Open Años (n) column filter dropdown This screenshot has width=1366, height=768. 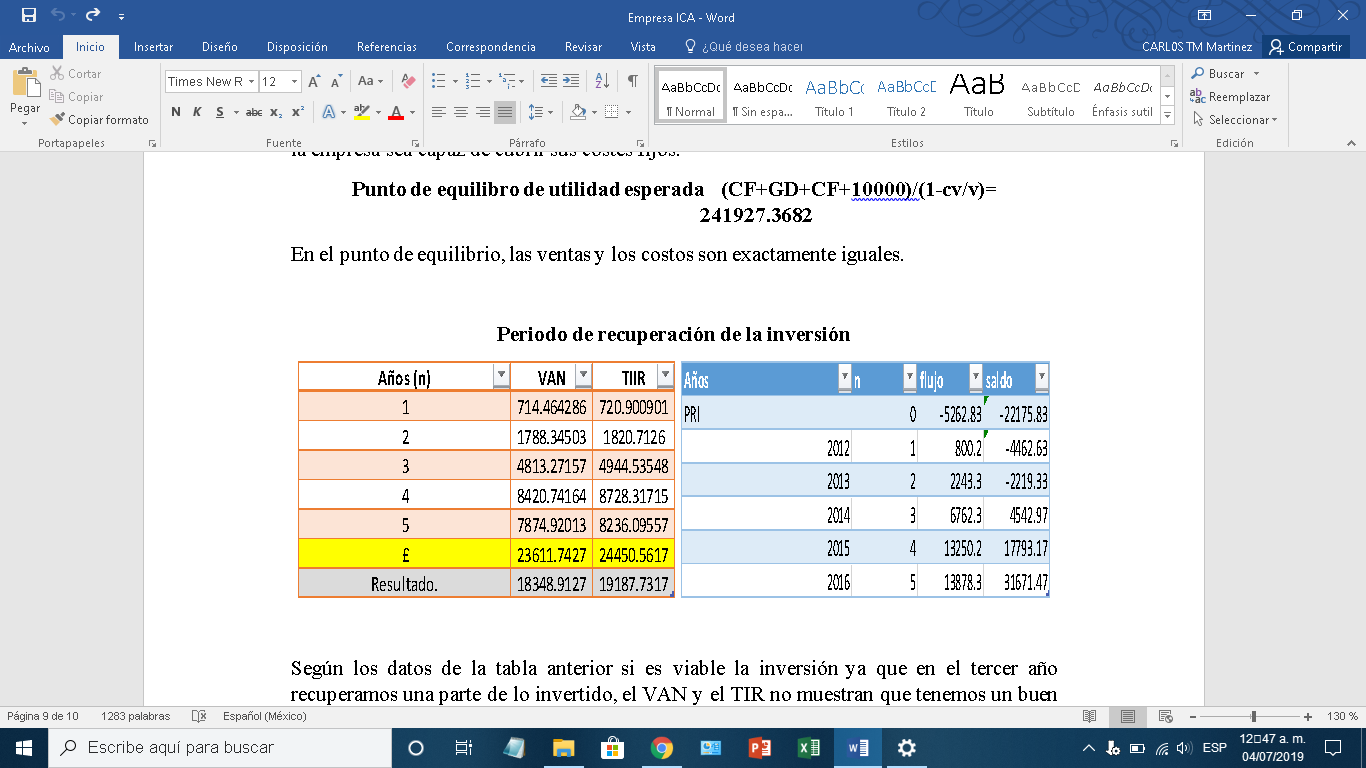point(501,376)
